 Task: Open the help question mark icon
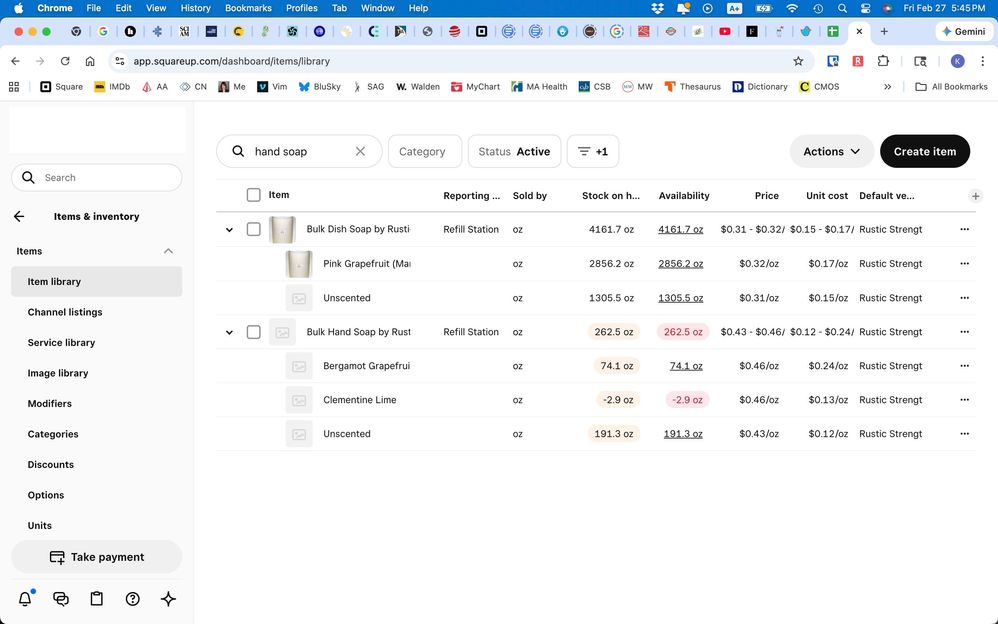[x=132, y=599]
